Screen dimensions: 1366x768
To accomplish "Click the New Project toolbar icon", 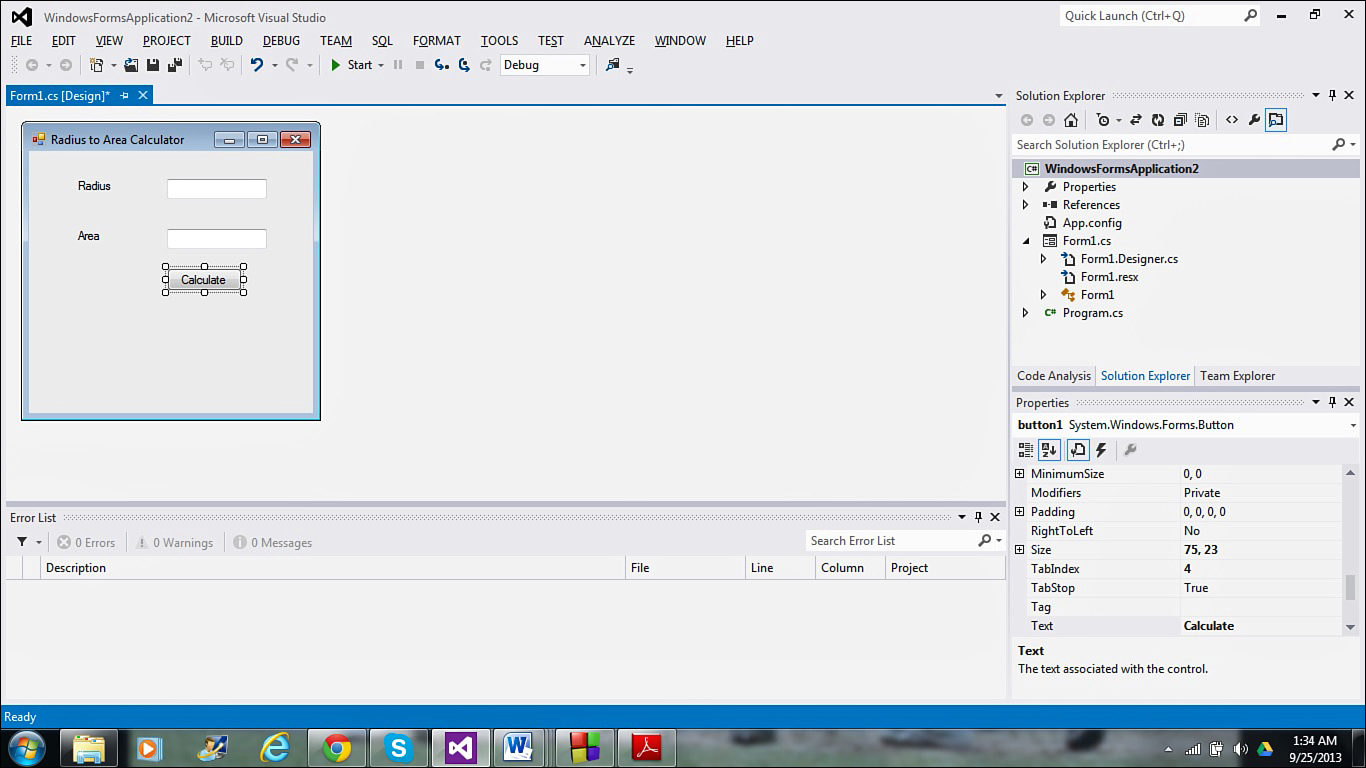I will pos(96,65).
